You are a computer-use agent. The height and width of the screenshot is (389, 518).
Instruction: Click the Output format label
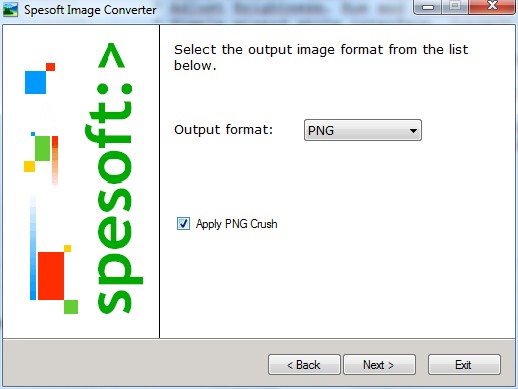tap(223, 130)
